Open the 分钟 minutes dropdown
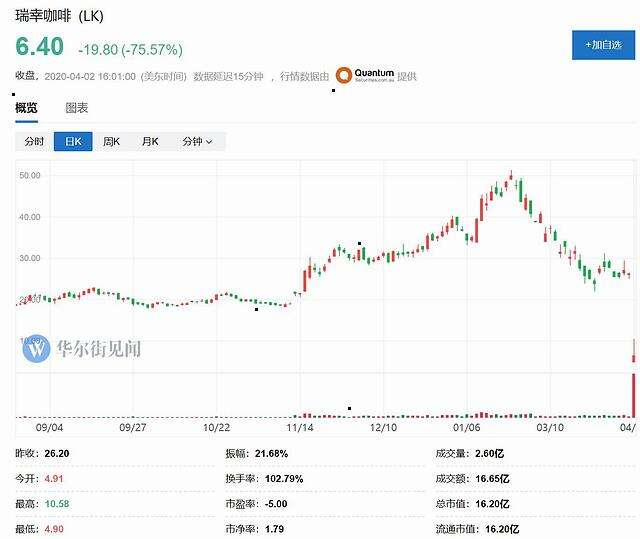This screenshot has width=640, height=539. 197,142
